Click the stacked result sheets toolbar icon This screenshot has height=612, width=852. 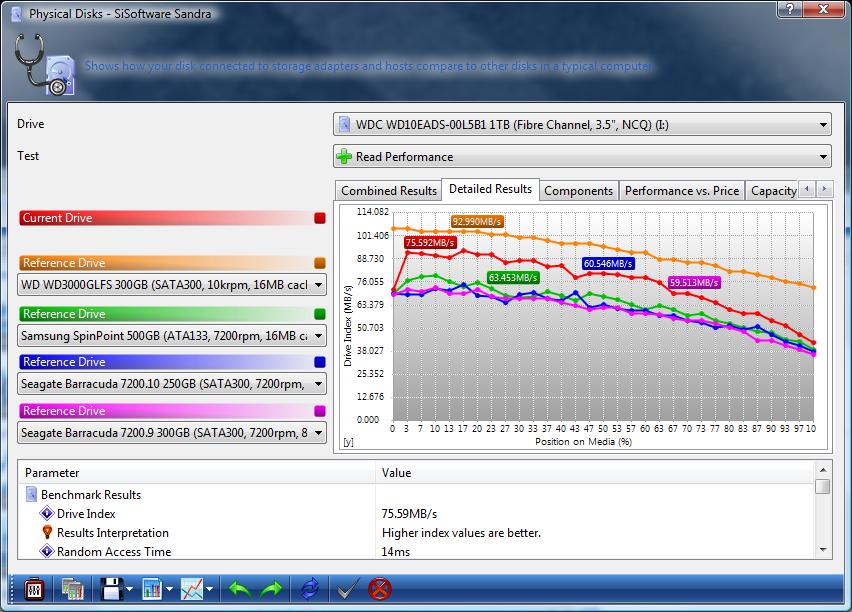[x=72, y=589]
